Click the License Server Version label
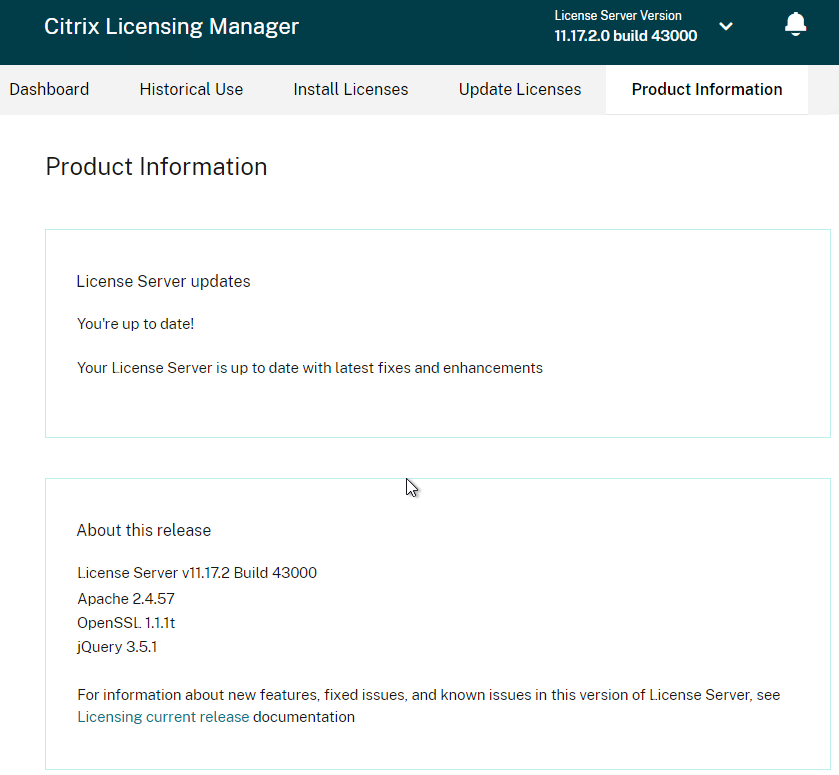The height and width of the screenshot is (775, 839). 618,16
